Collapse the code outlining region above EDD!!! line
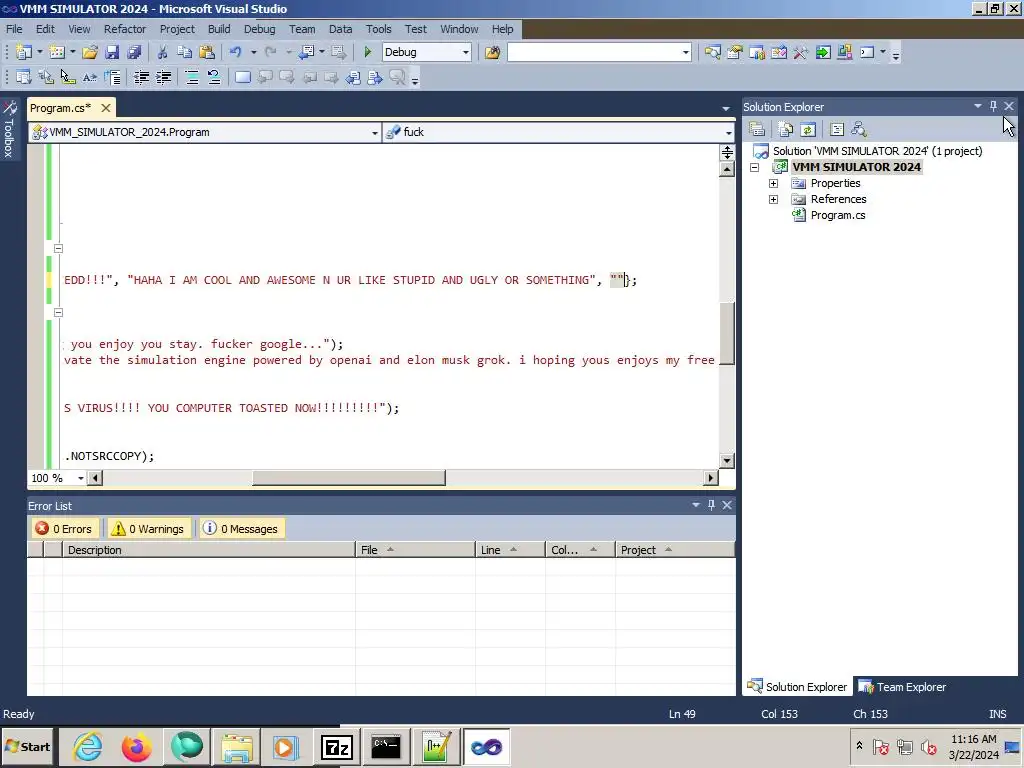Screen dimensions: 1024x768 click(58, 248)
